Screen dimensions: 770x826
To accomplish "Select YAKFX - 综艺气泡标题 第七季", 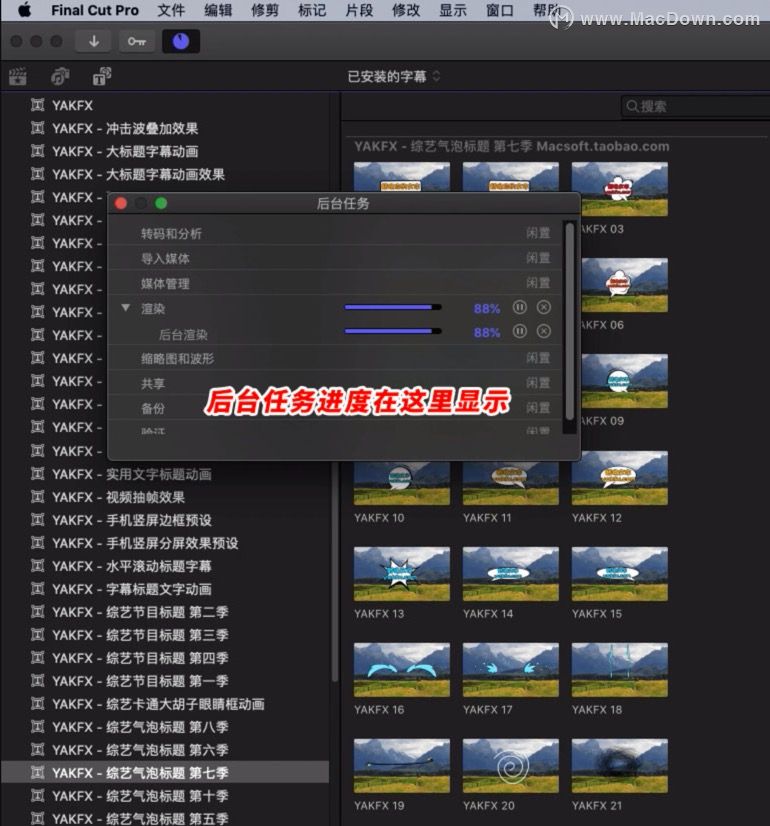I will pyautogui.click(x=165, y=773).
